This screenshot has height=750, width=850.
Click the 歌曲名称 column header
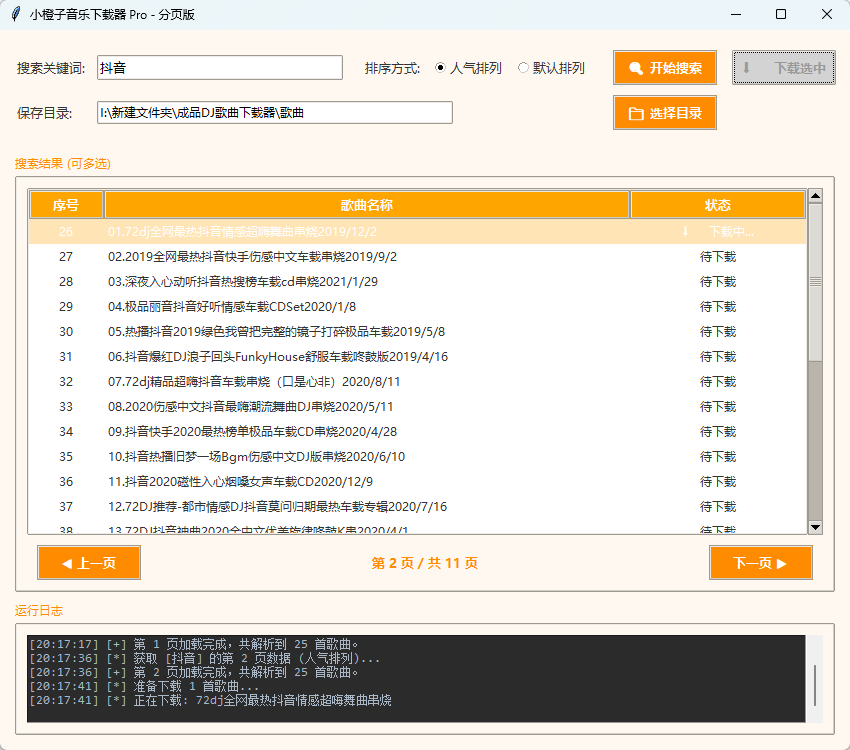pos(367,205)
